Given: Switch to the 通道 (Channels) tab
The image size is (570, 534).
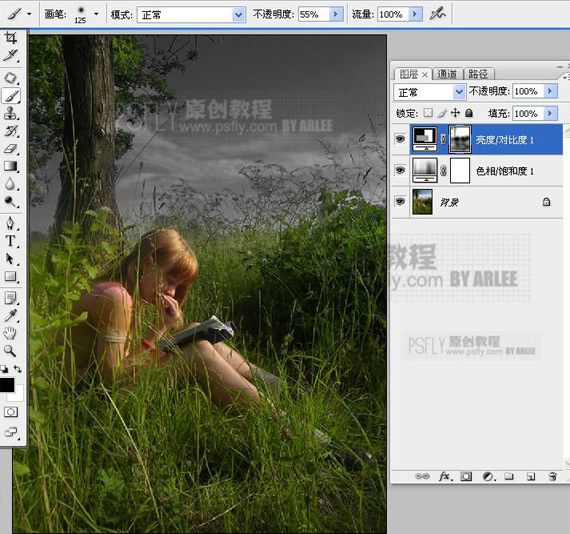Looking at the screenshot, I should pyautogui.click(x=447, y=74).
